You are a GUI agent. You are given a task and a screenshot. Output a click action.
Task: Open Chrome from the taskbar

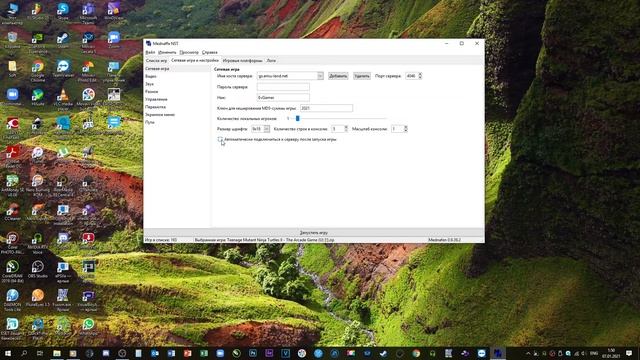(416, 353)
